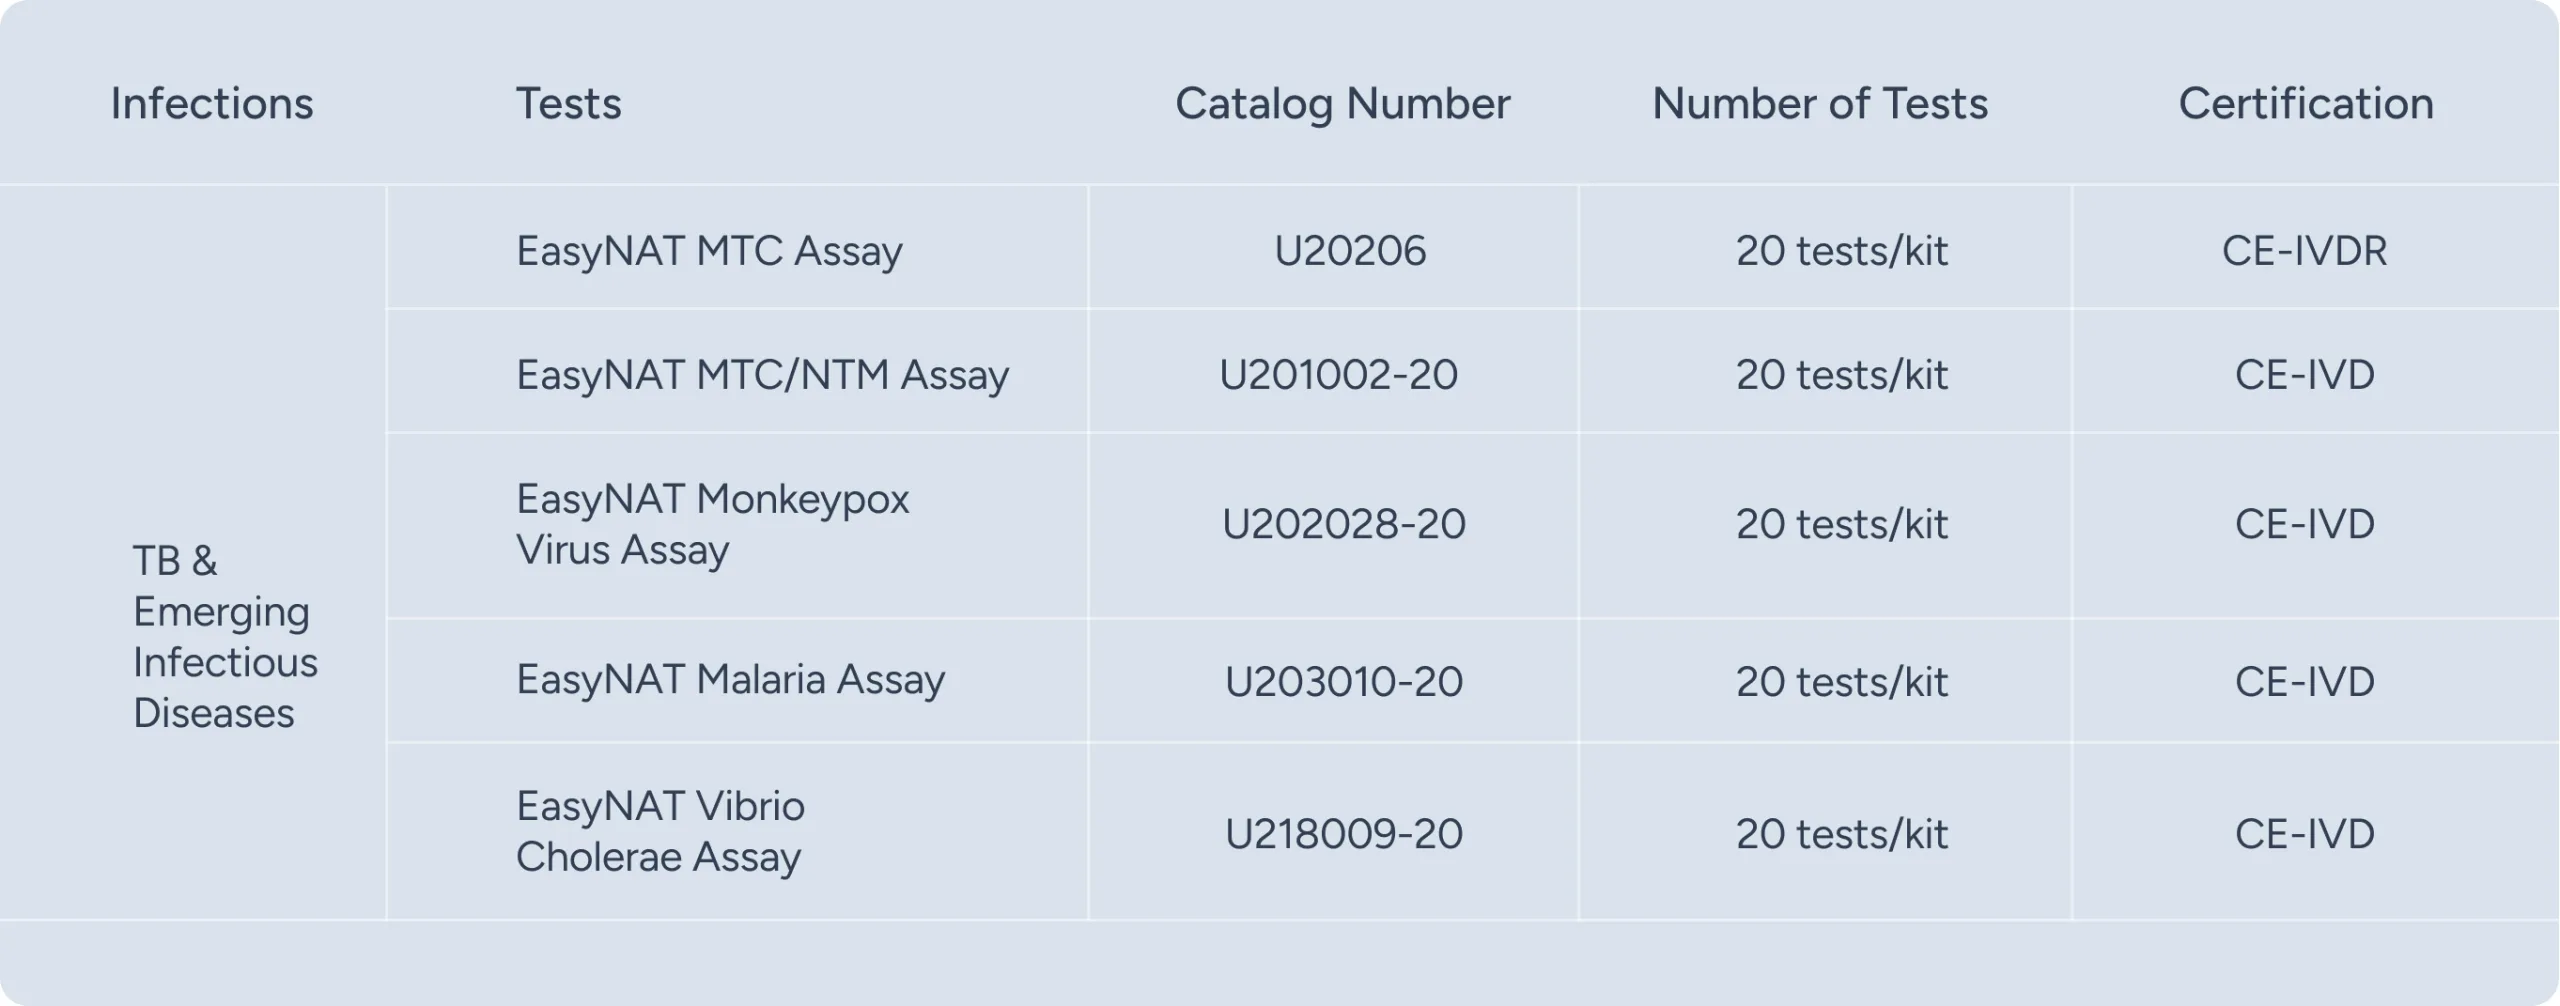Click catalog number U202028-20
This screenshot has height=1006, width=2560.
pyautogui.click(x=1343, y=524)
